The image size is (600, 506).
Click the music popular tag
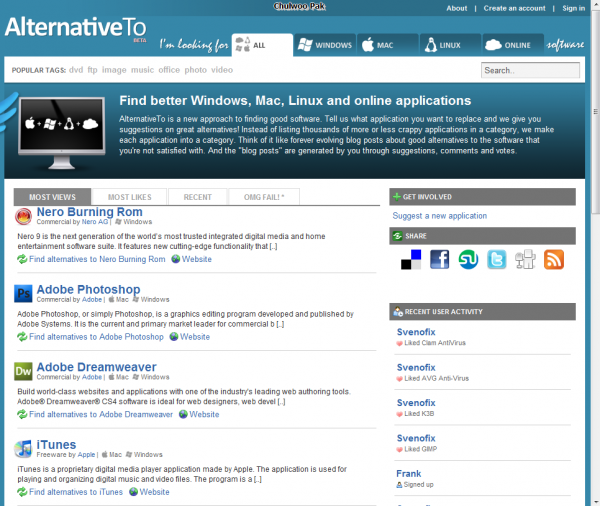click(x=142, y=70)
